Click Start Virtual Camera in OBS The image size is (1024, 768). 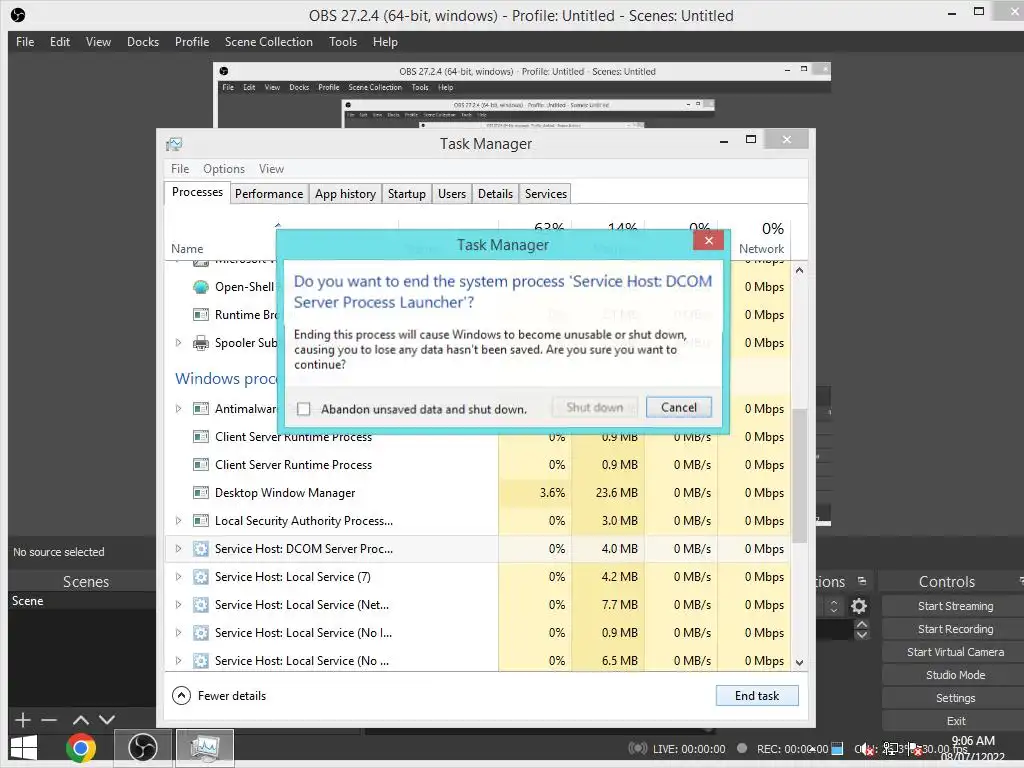[x=955, y=652]
